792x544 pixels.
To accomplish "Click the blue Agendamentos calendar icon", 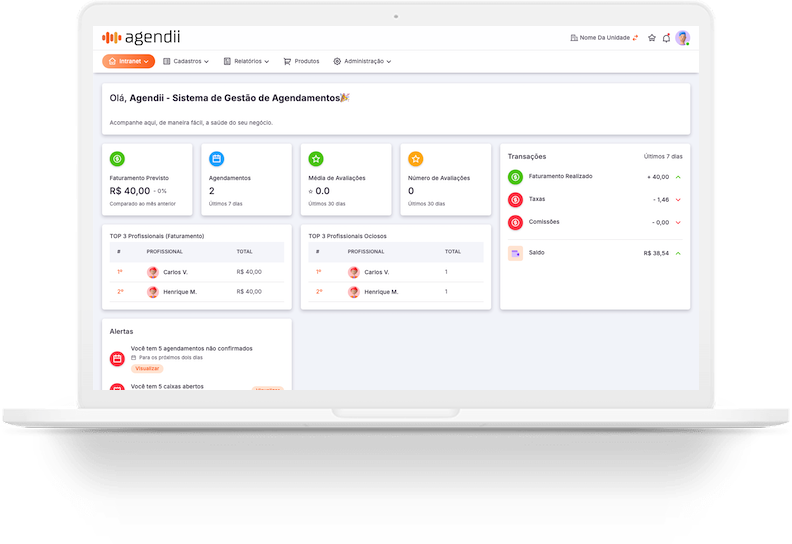I will tap(216, 159).
